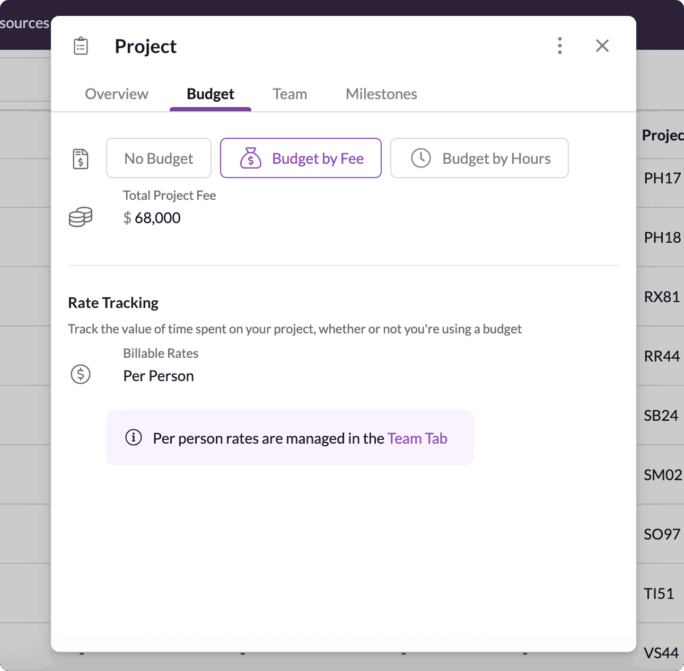Open the Billable Rates Per Person dropdown

(158, 376)
